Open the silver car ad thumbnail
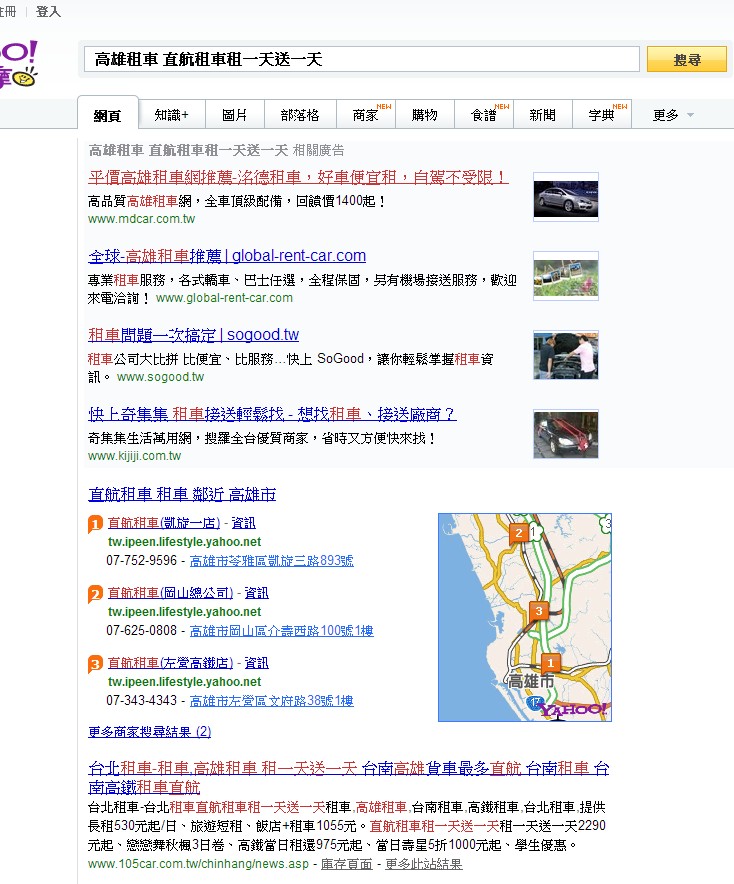 (565, 197)
